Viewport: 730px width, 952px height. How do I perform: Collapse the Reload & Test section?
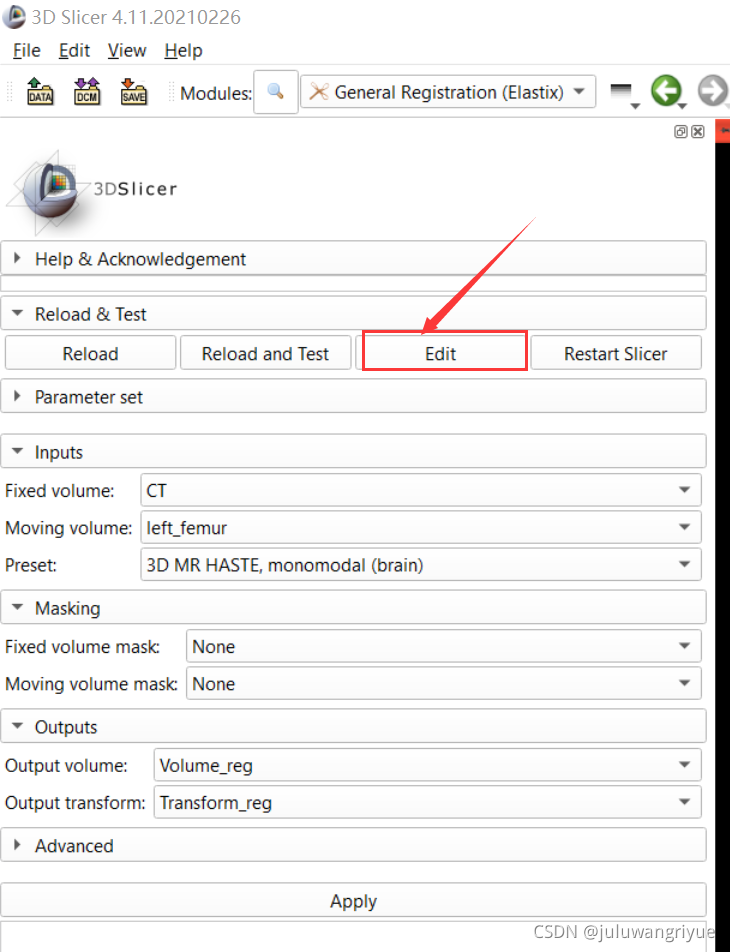[x=353, y=314]
